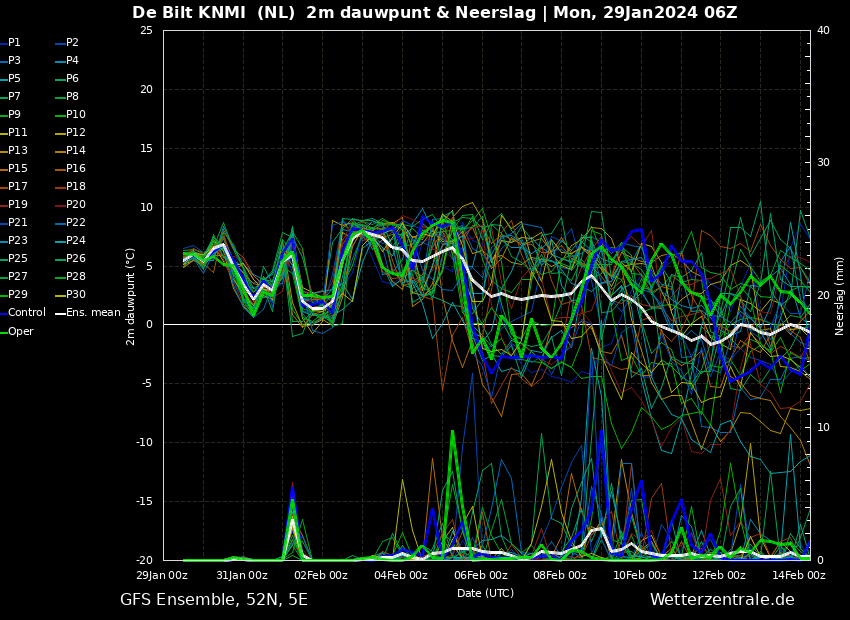Screen dimensions: 850x620
Task: Click the 2m dauwpunt (°C) axis title
Action: click(130, 296)
